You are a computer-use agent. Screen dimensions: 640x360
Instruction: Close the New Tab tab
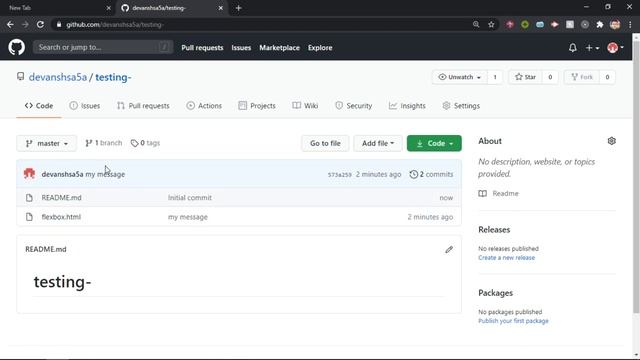[109, 8]
